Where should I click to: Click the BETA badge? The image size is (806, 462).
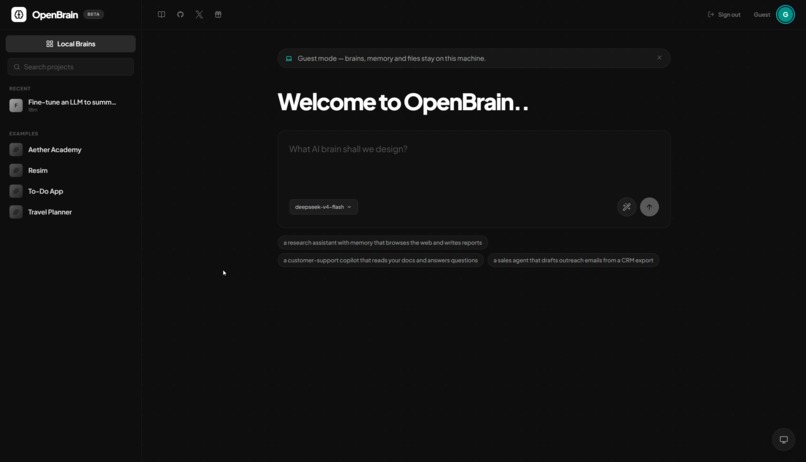pos(94,14)
